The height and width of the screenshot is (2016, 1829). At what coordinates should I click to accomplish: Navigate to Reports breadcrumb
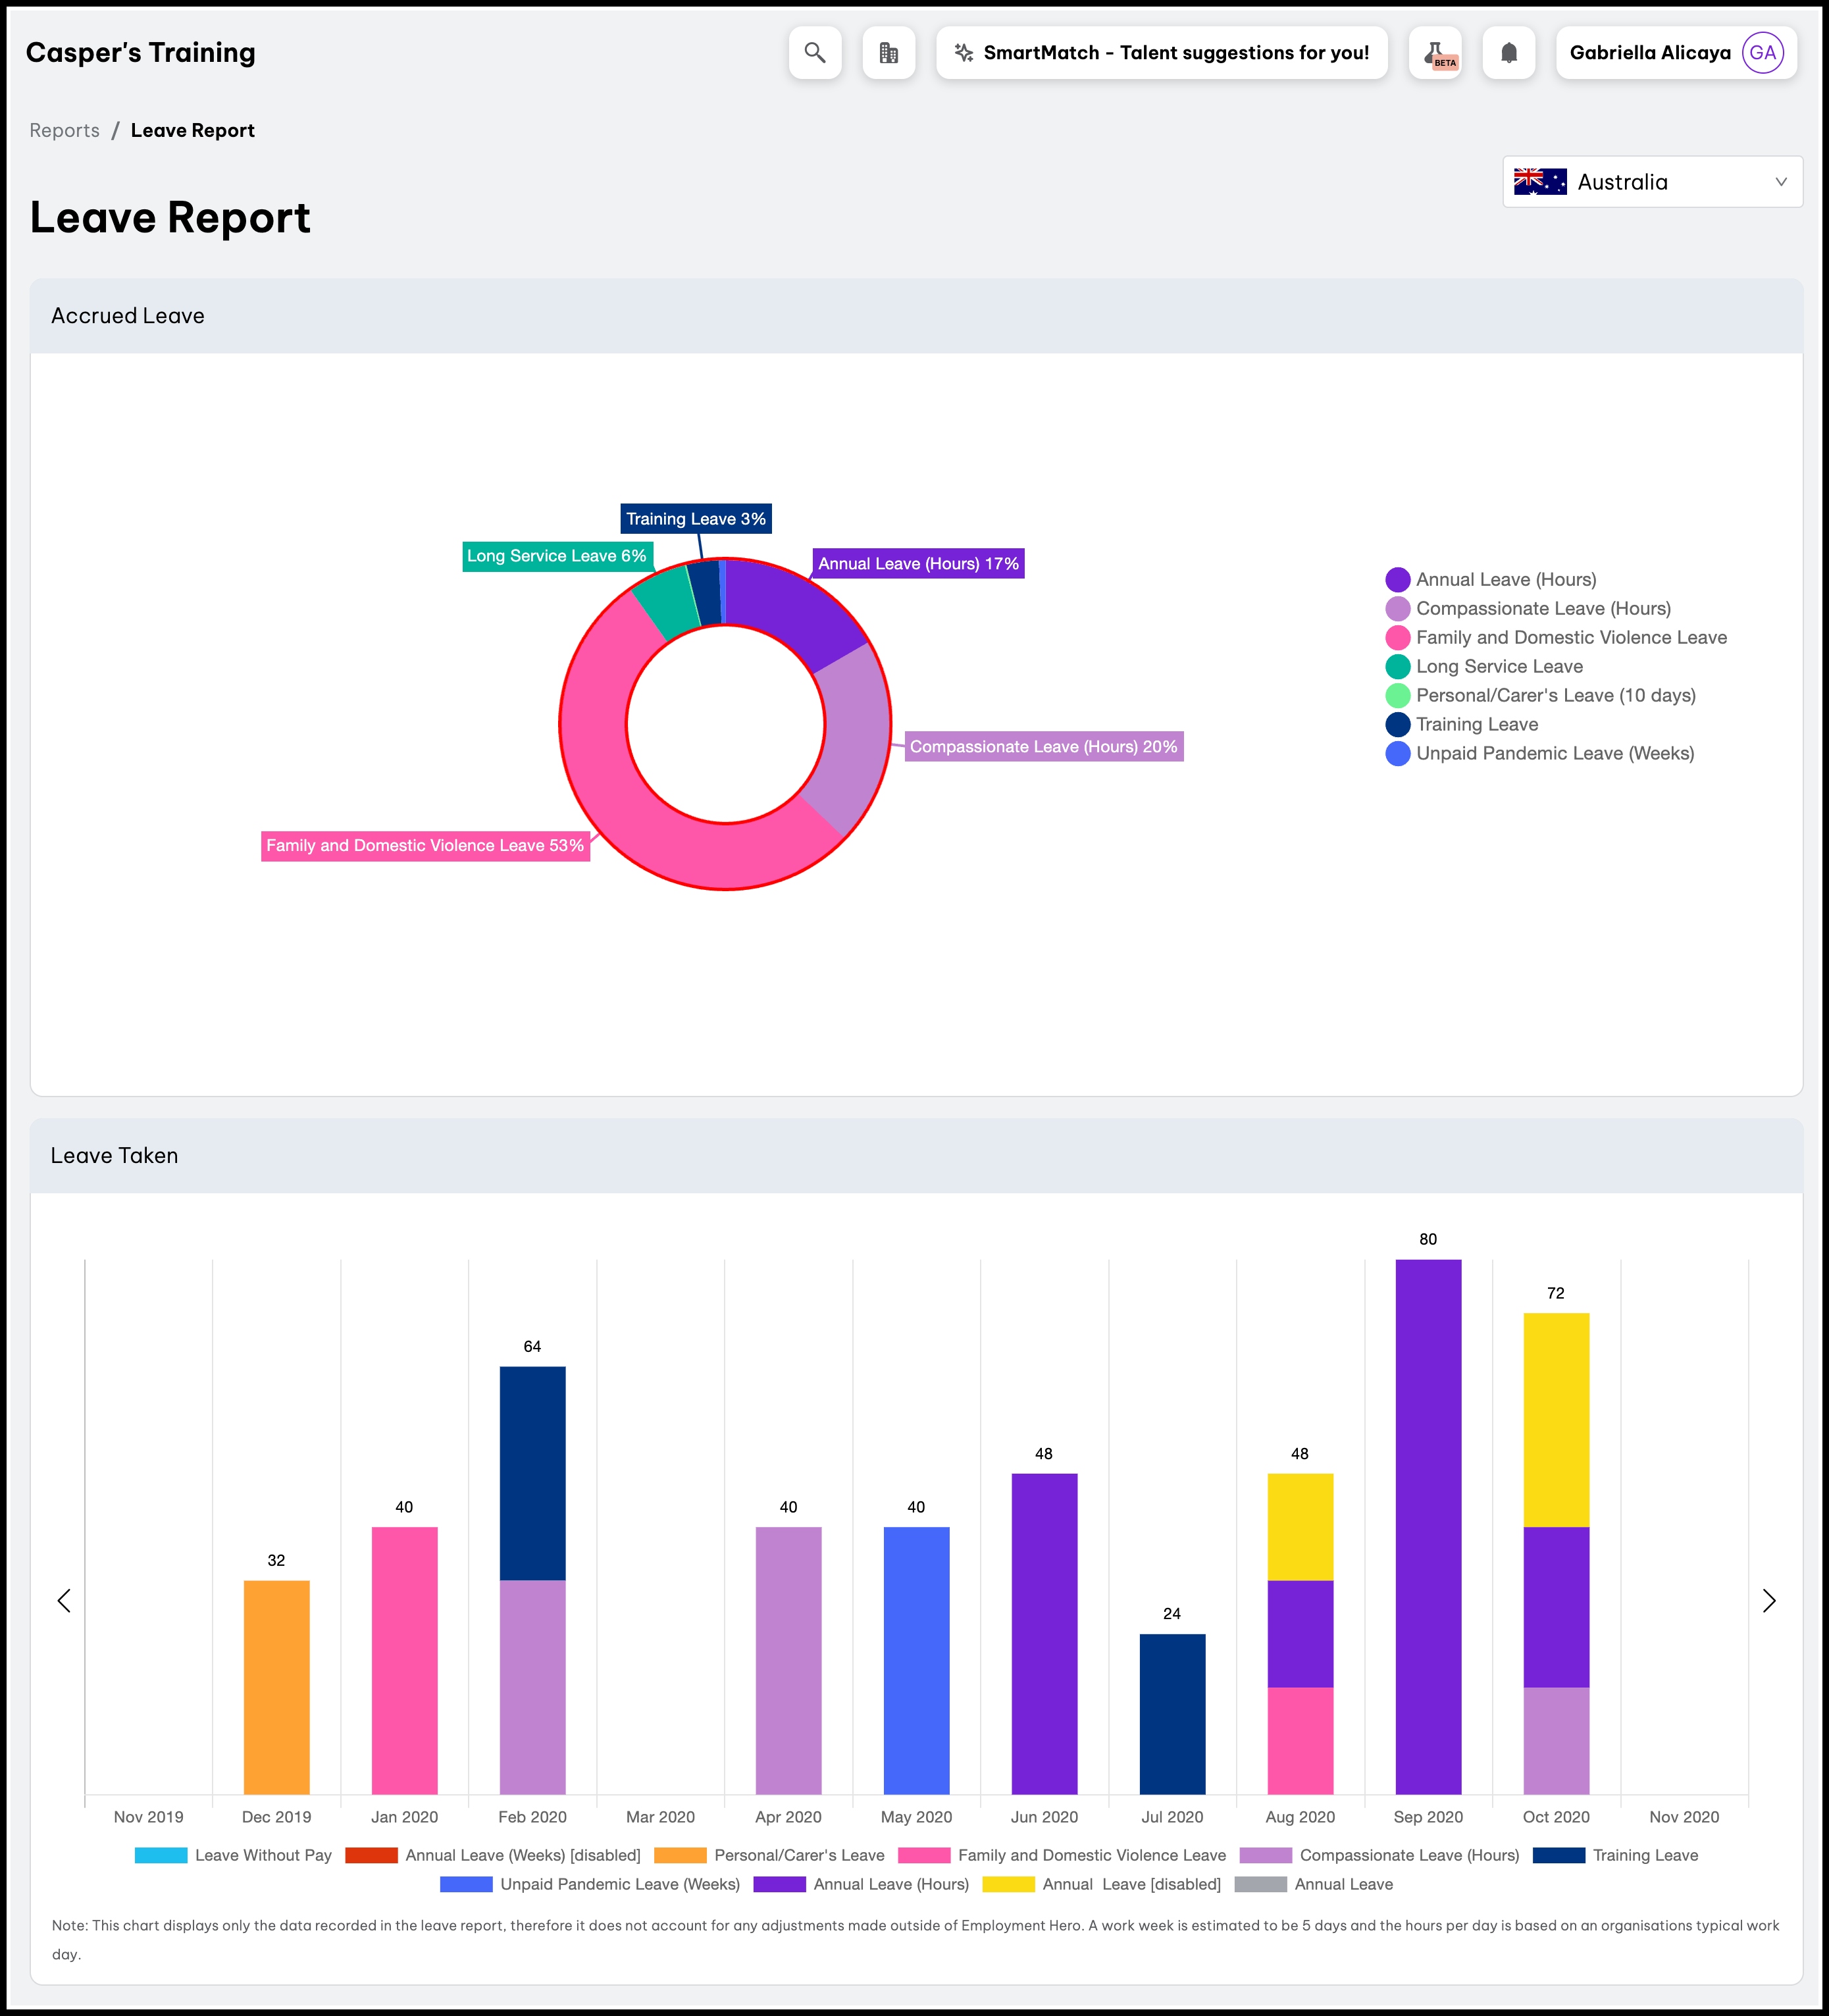(65, 131)
